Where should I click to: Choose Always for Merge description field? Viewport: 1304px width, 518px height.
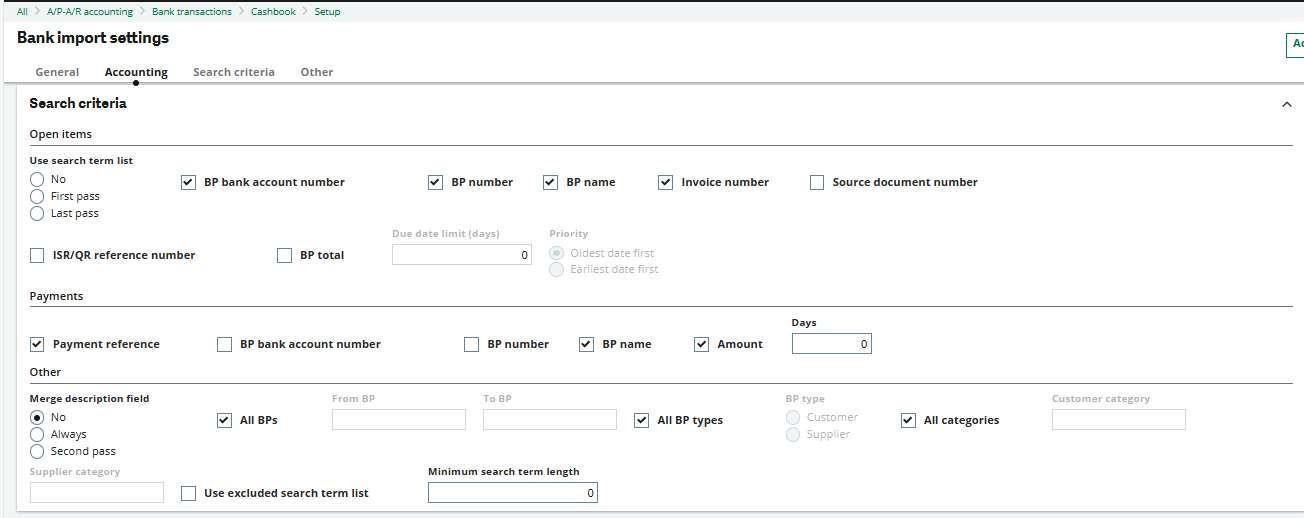coord(37,434)
